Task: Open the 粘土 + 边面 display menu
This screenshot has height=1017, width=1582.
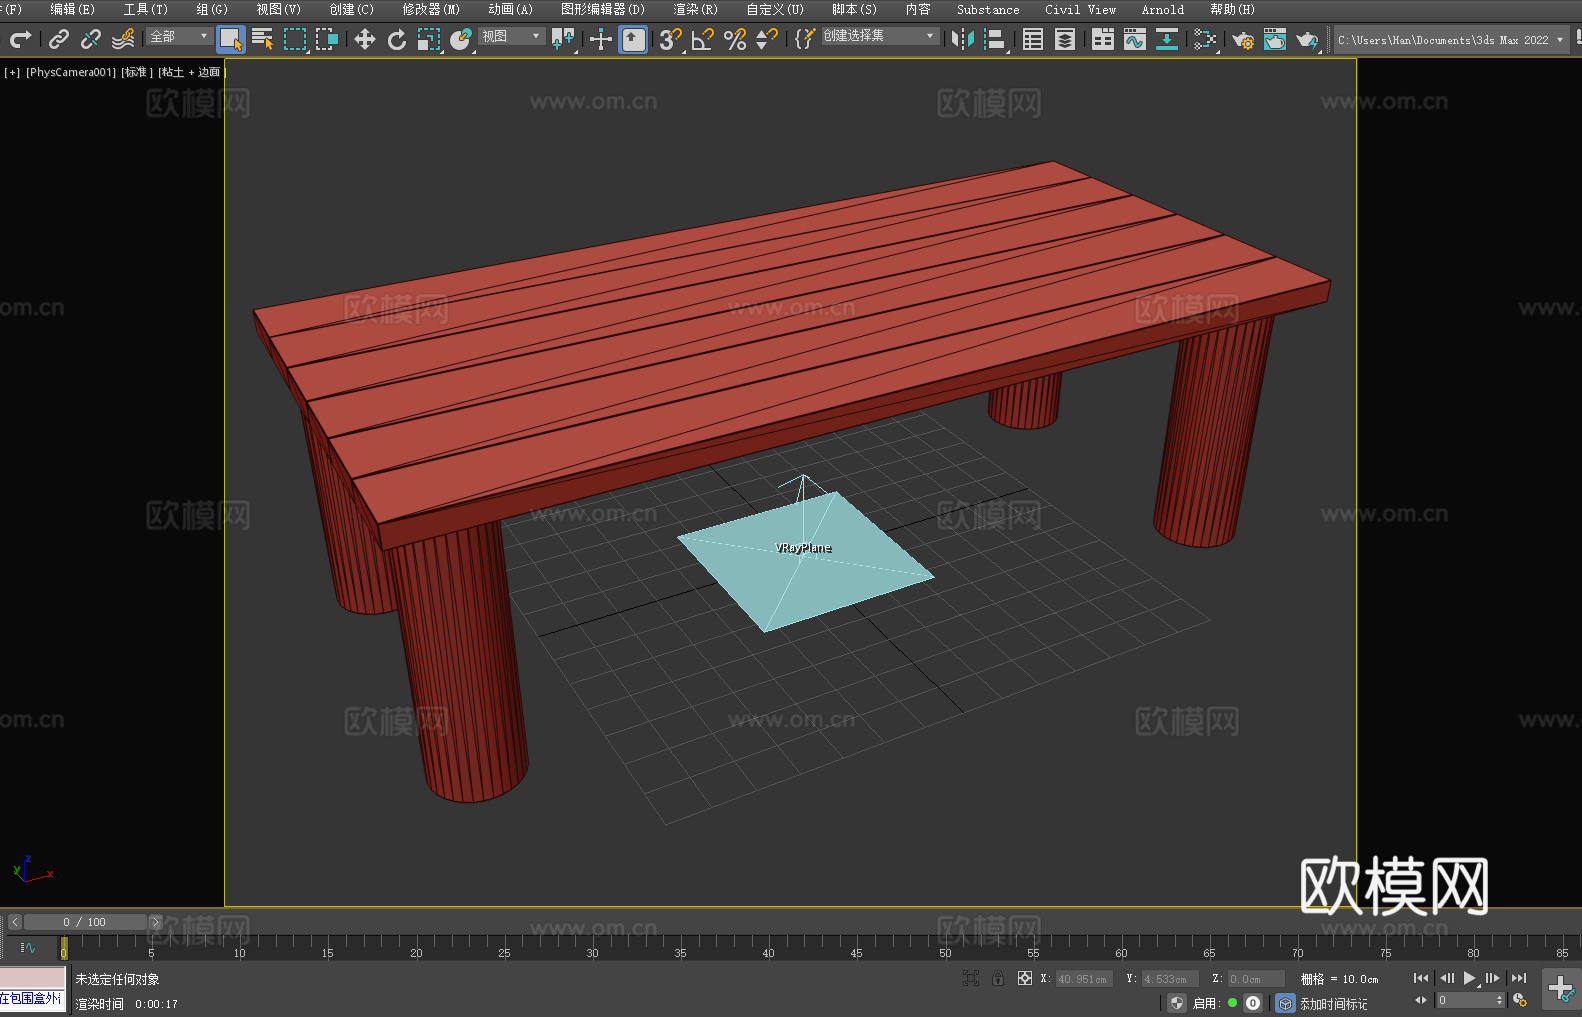Action: (191, 72)
